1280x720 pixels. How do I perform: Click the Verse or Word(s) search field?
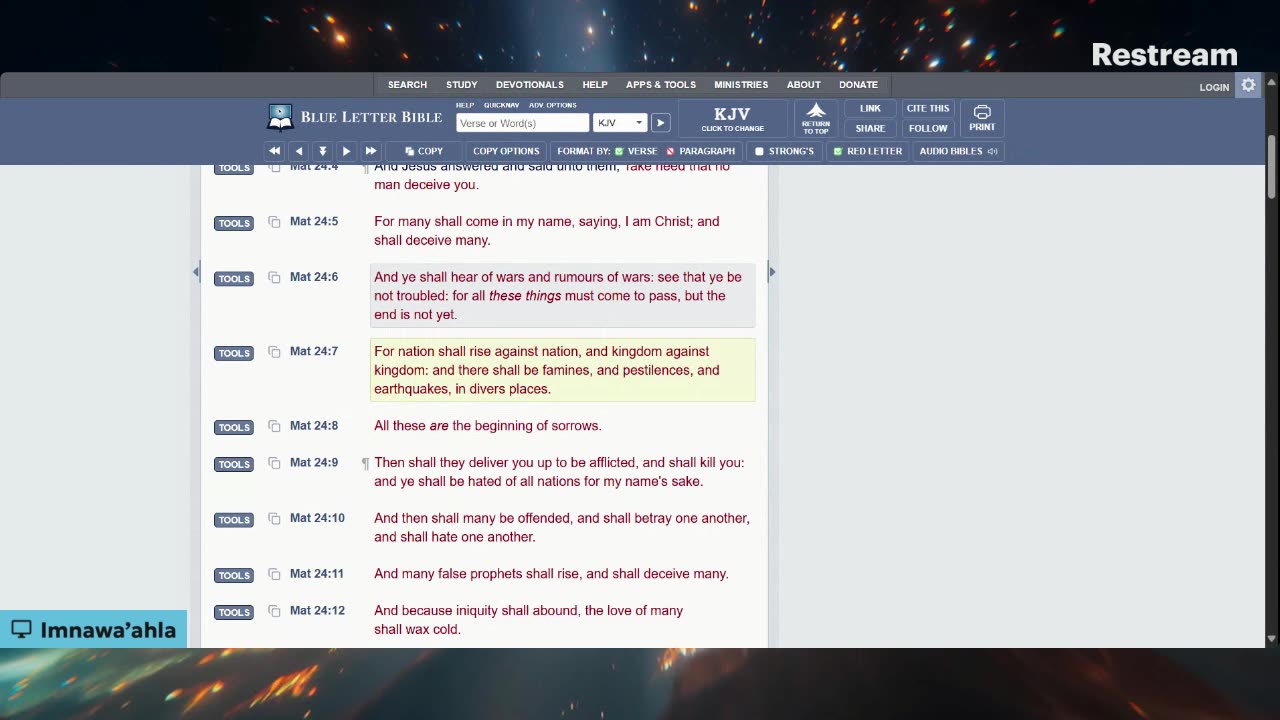[x=522, y=123]
